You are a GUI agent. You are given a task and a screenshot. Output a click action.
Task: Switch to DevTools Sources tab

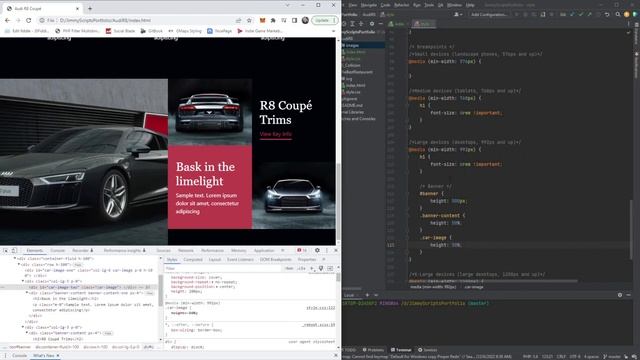(163, 250)
